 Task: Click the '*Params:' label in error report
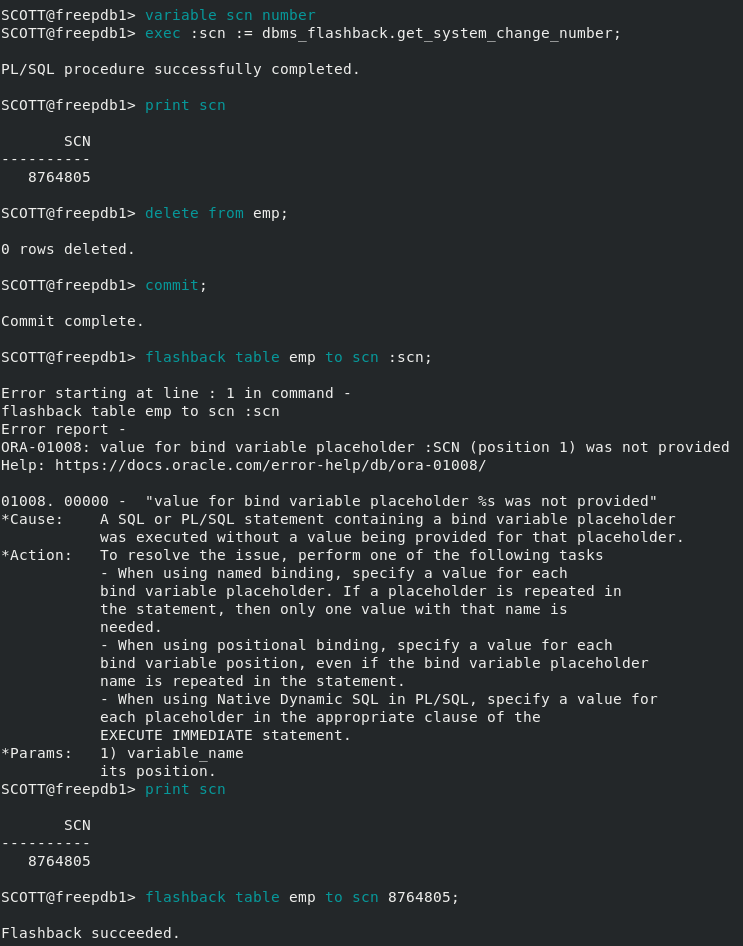[x=36, y=753]
